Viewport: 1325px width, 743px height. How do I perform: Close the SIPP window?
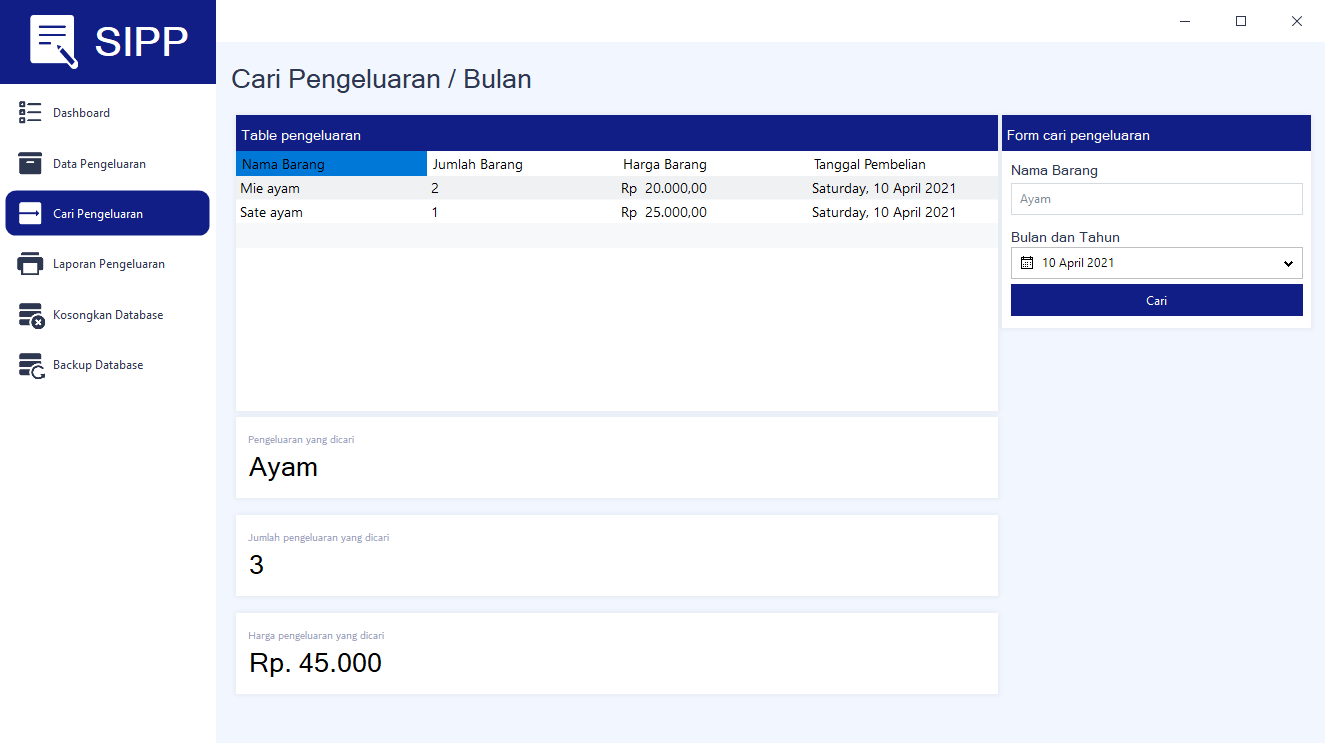[x=1297, y=21]
